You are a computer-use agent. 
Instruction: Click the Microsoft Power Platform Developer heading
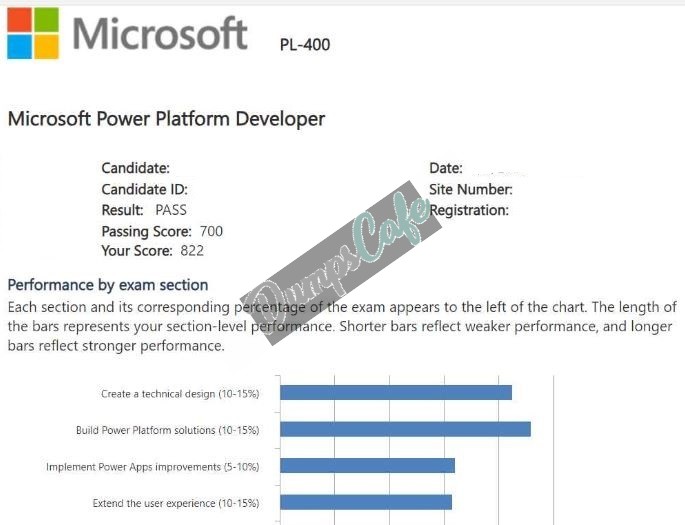pos(166,119)
